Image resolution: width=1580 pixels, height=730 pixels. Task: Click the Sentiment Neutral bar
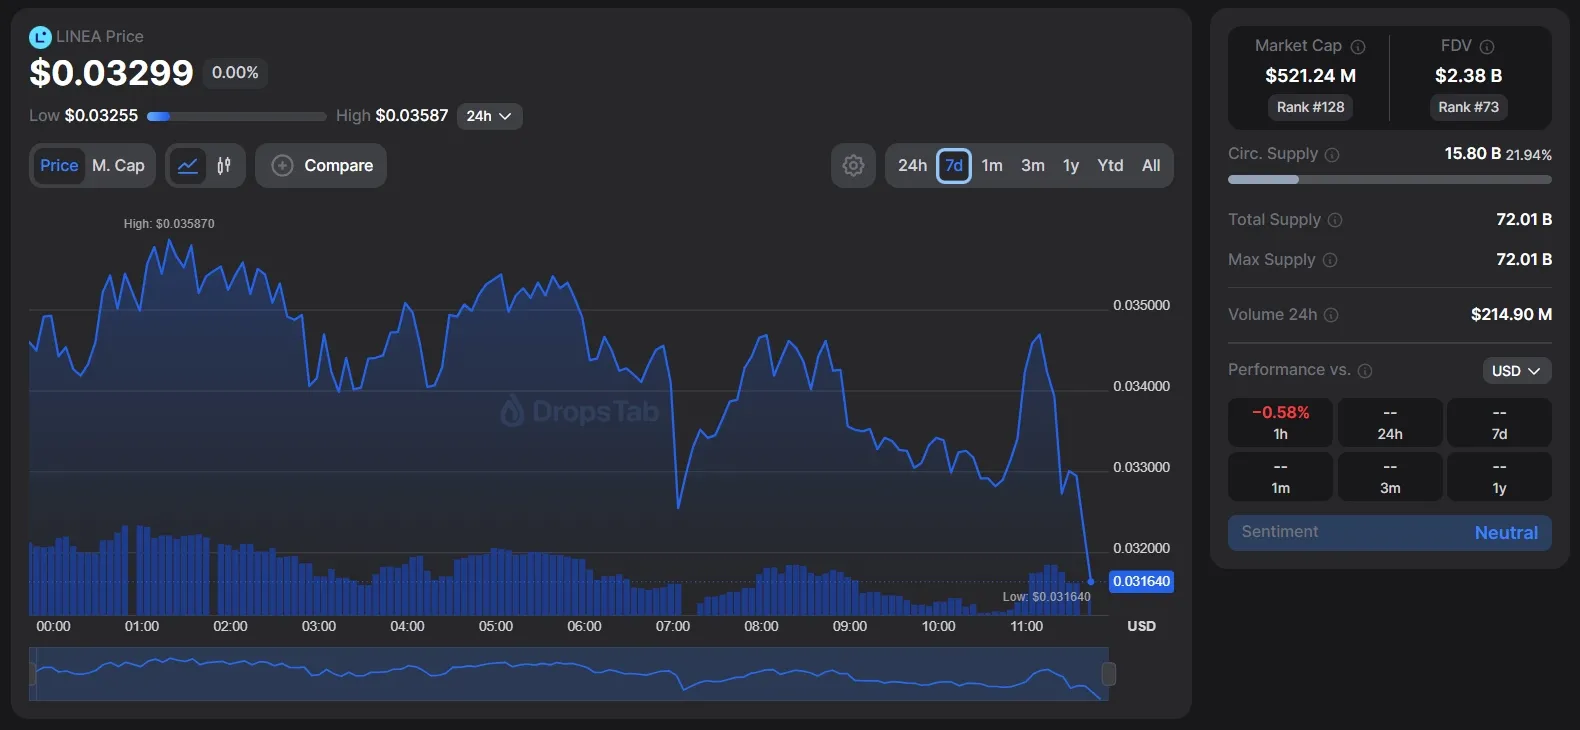pos(1390,533)
